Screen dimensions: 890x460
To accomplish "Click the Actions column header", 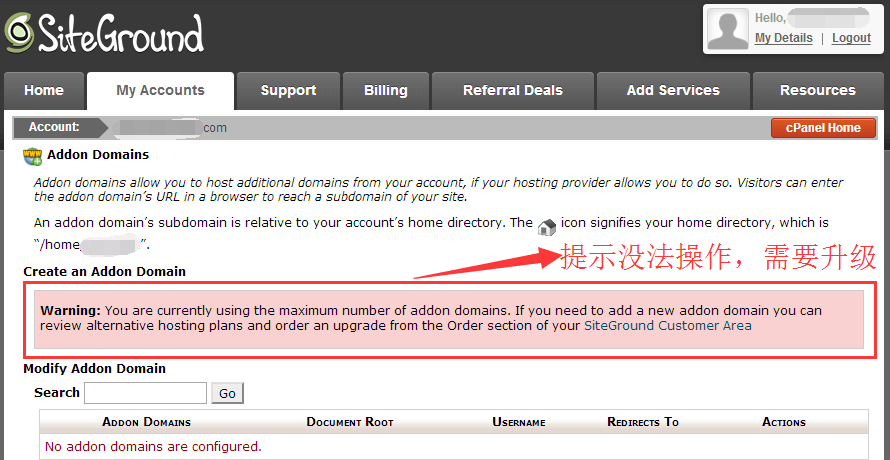I will [x=784, y=422].
